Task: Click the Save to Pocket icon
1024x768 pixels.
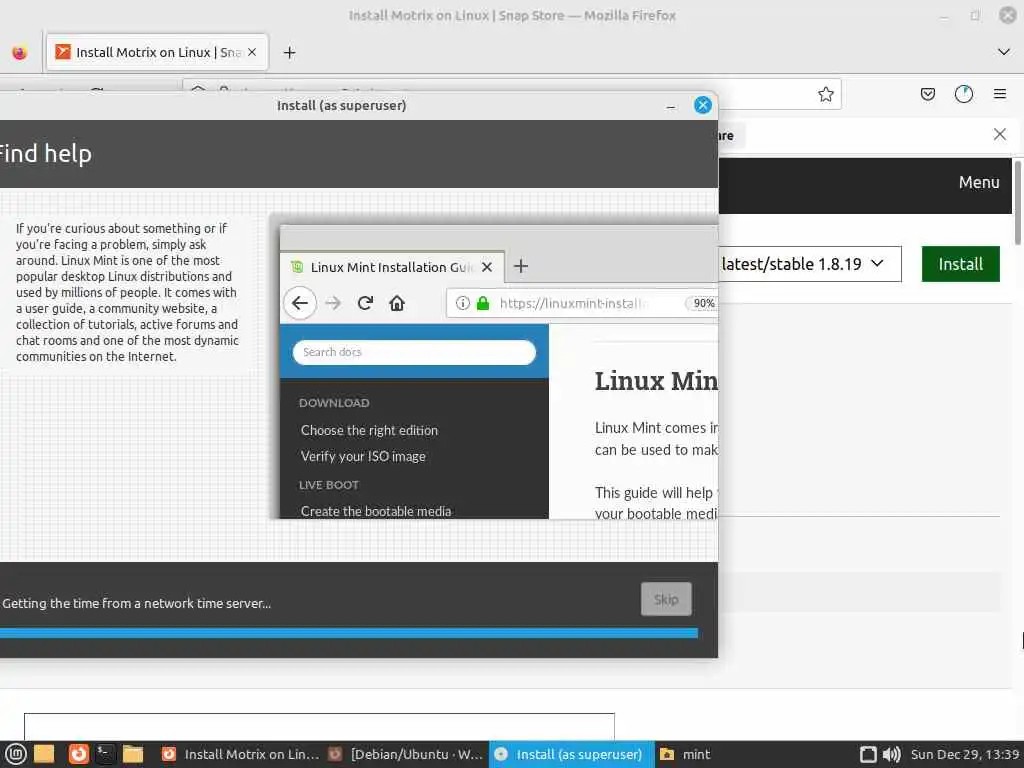Action: [x=927, y=94]
